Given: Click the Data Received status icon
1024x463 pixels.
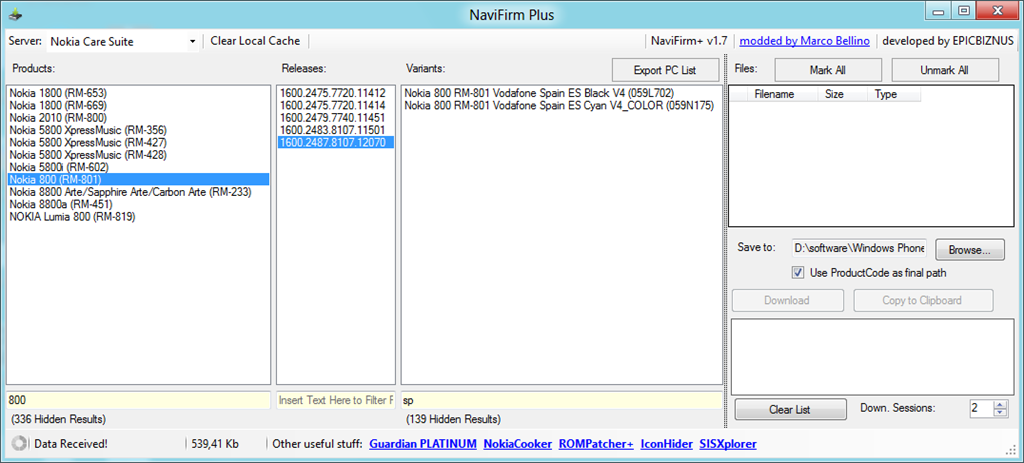Looking at the screenshot, I should point(18,443).
